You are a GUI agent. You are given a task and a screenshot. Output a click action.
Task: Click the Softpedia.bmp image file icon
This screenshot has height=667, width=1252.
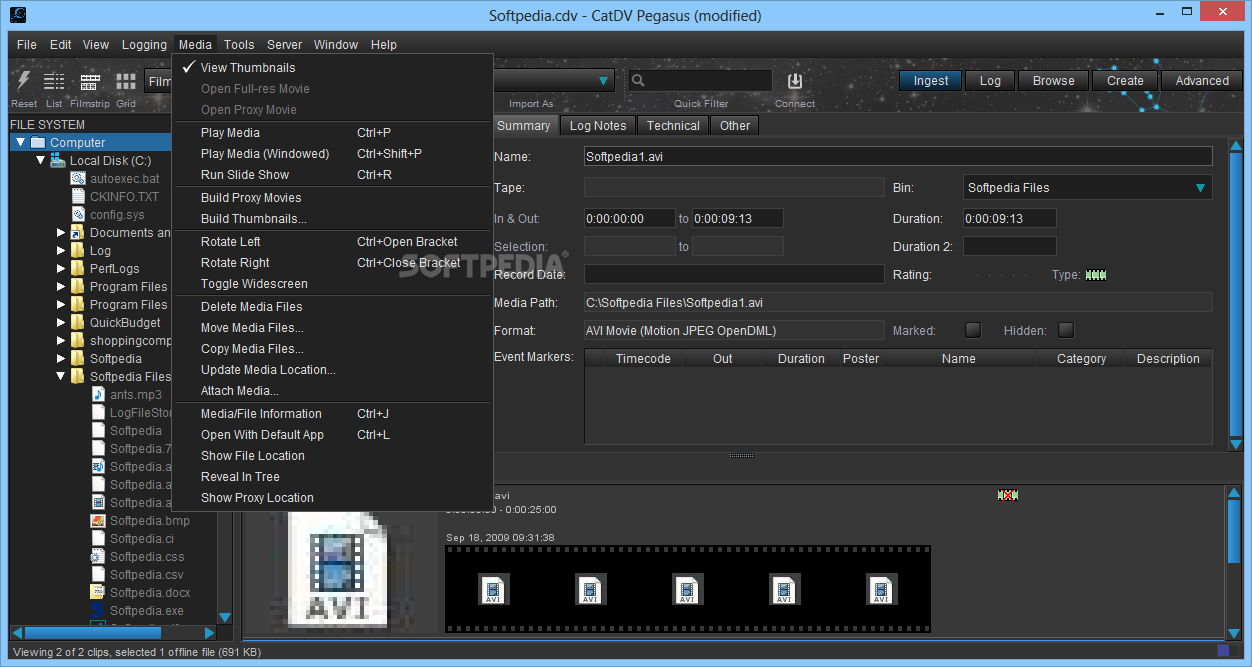pos(98,521)
